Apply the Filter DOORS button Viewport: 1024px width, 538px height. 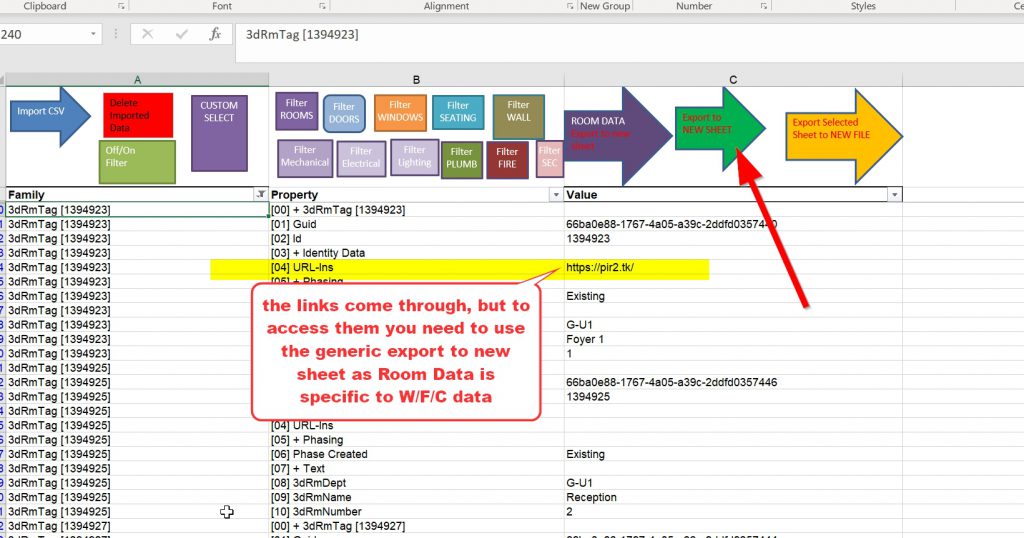344,114
